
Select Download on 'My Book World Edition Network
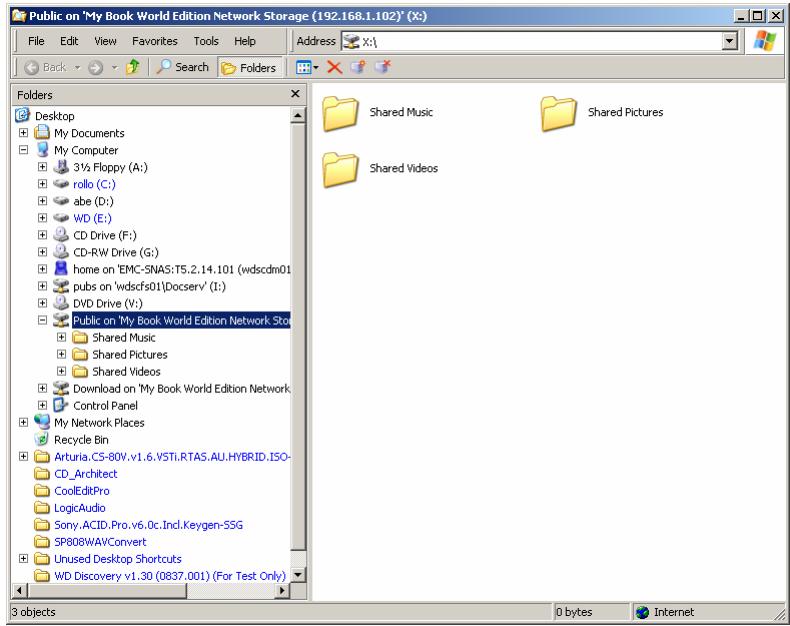[181, 389]
